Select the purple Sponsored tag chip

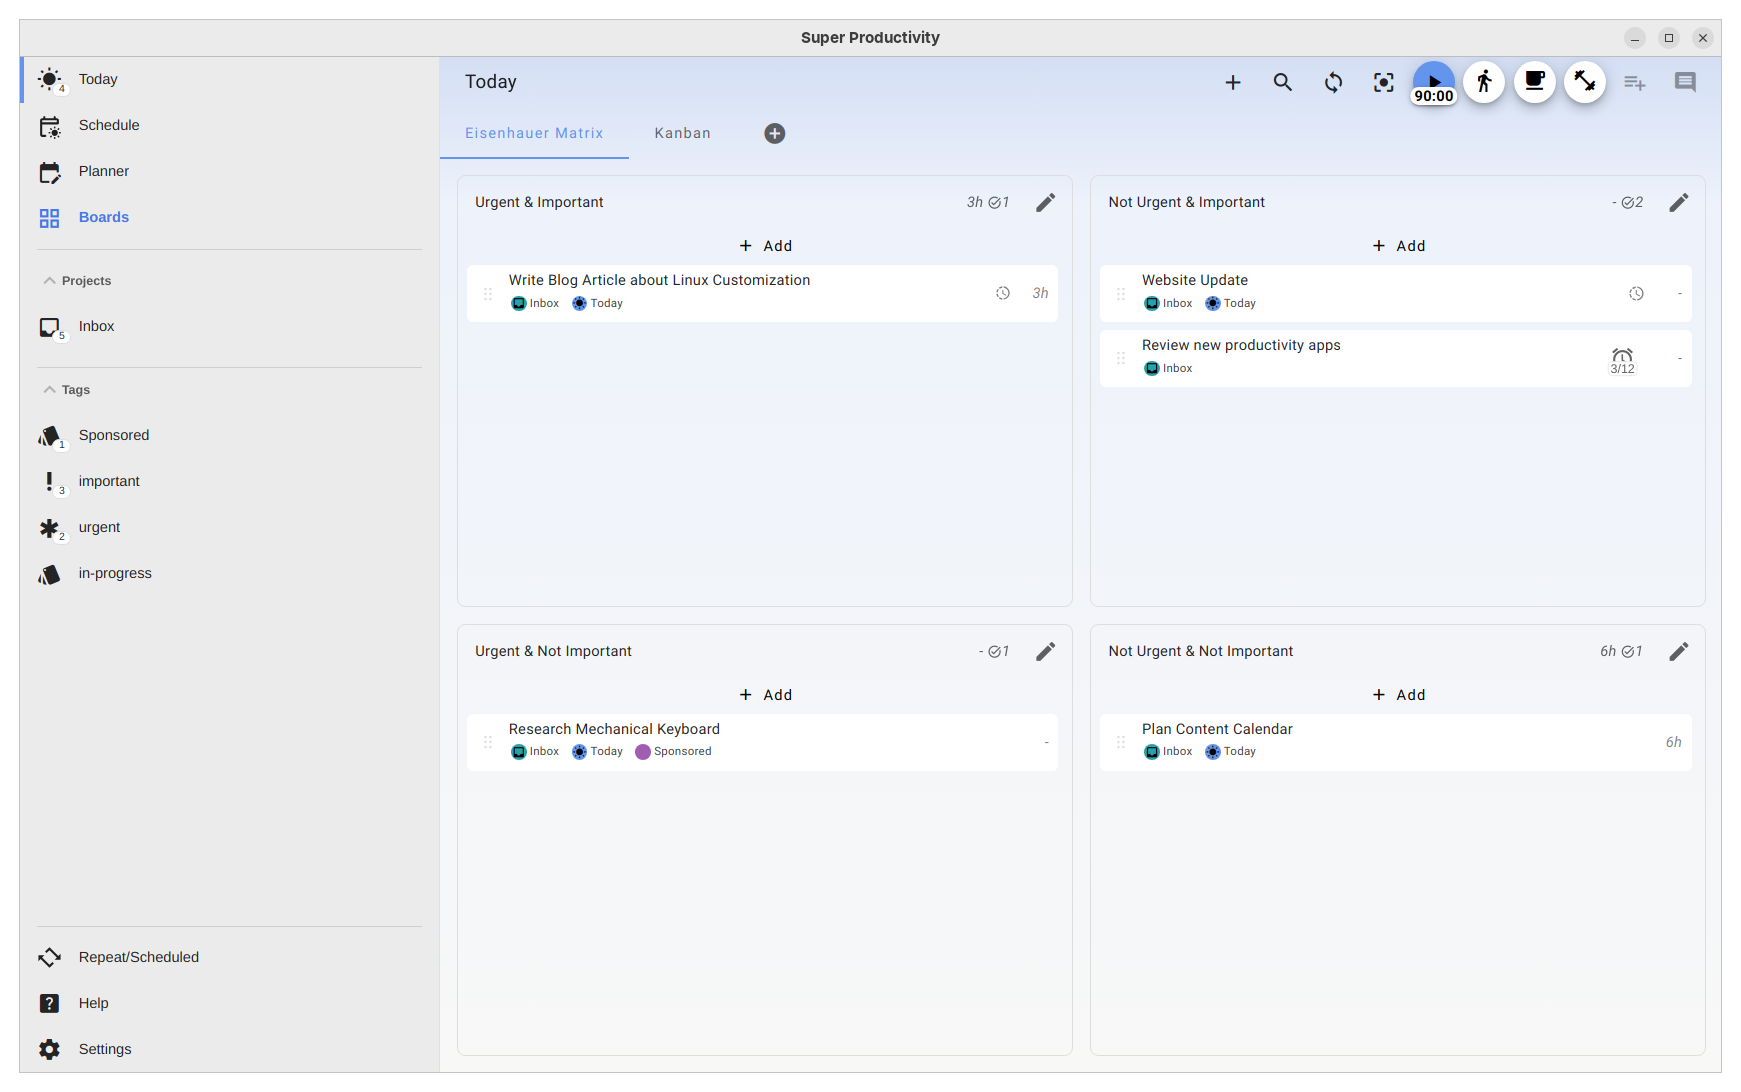[673, 752]
